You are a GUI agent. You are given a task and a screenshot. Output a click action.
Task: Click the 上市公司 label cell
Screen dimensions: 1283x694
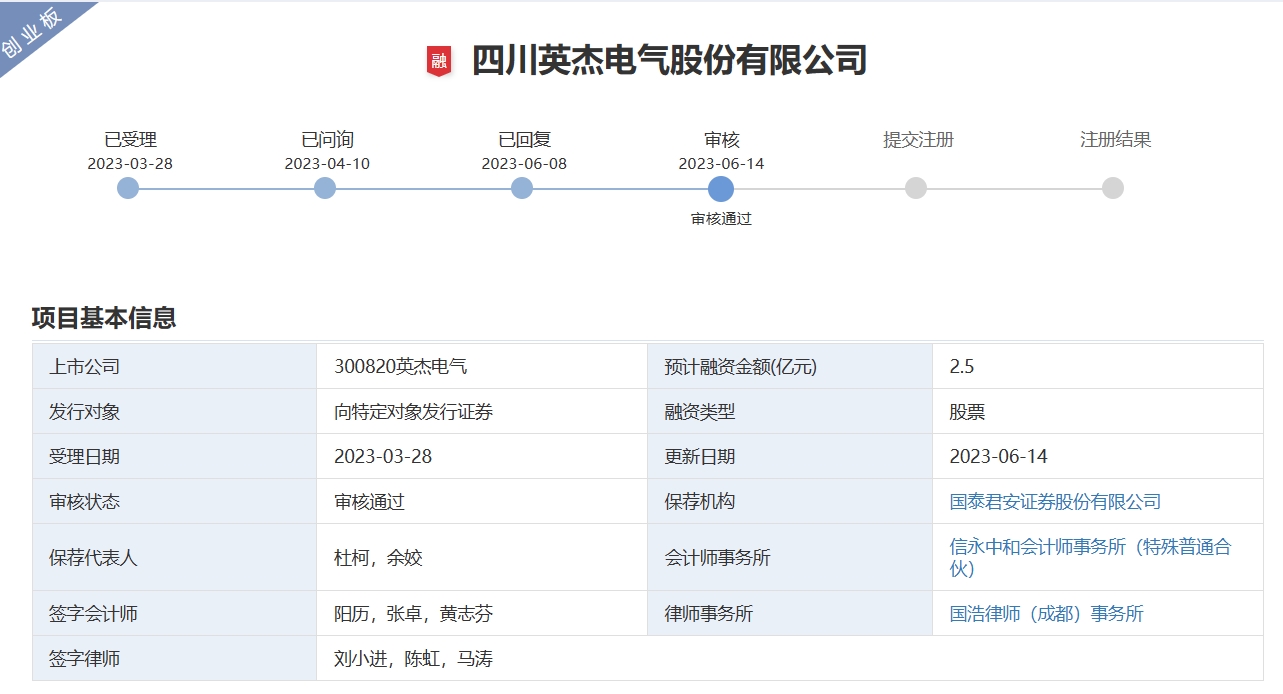tap(174, 366)
